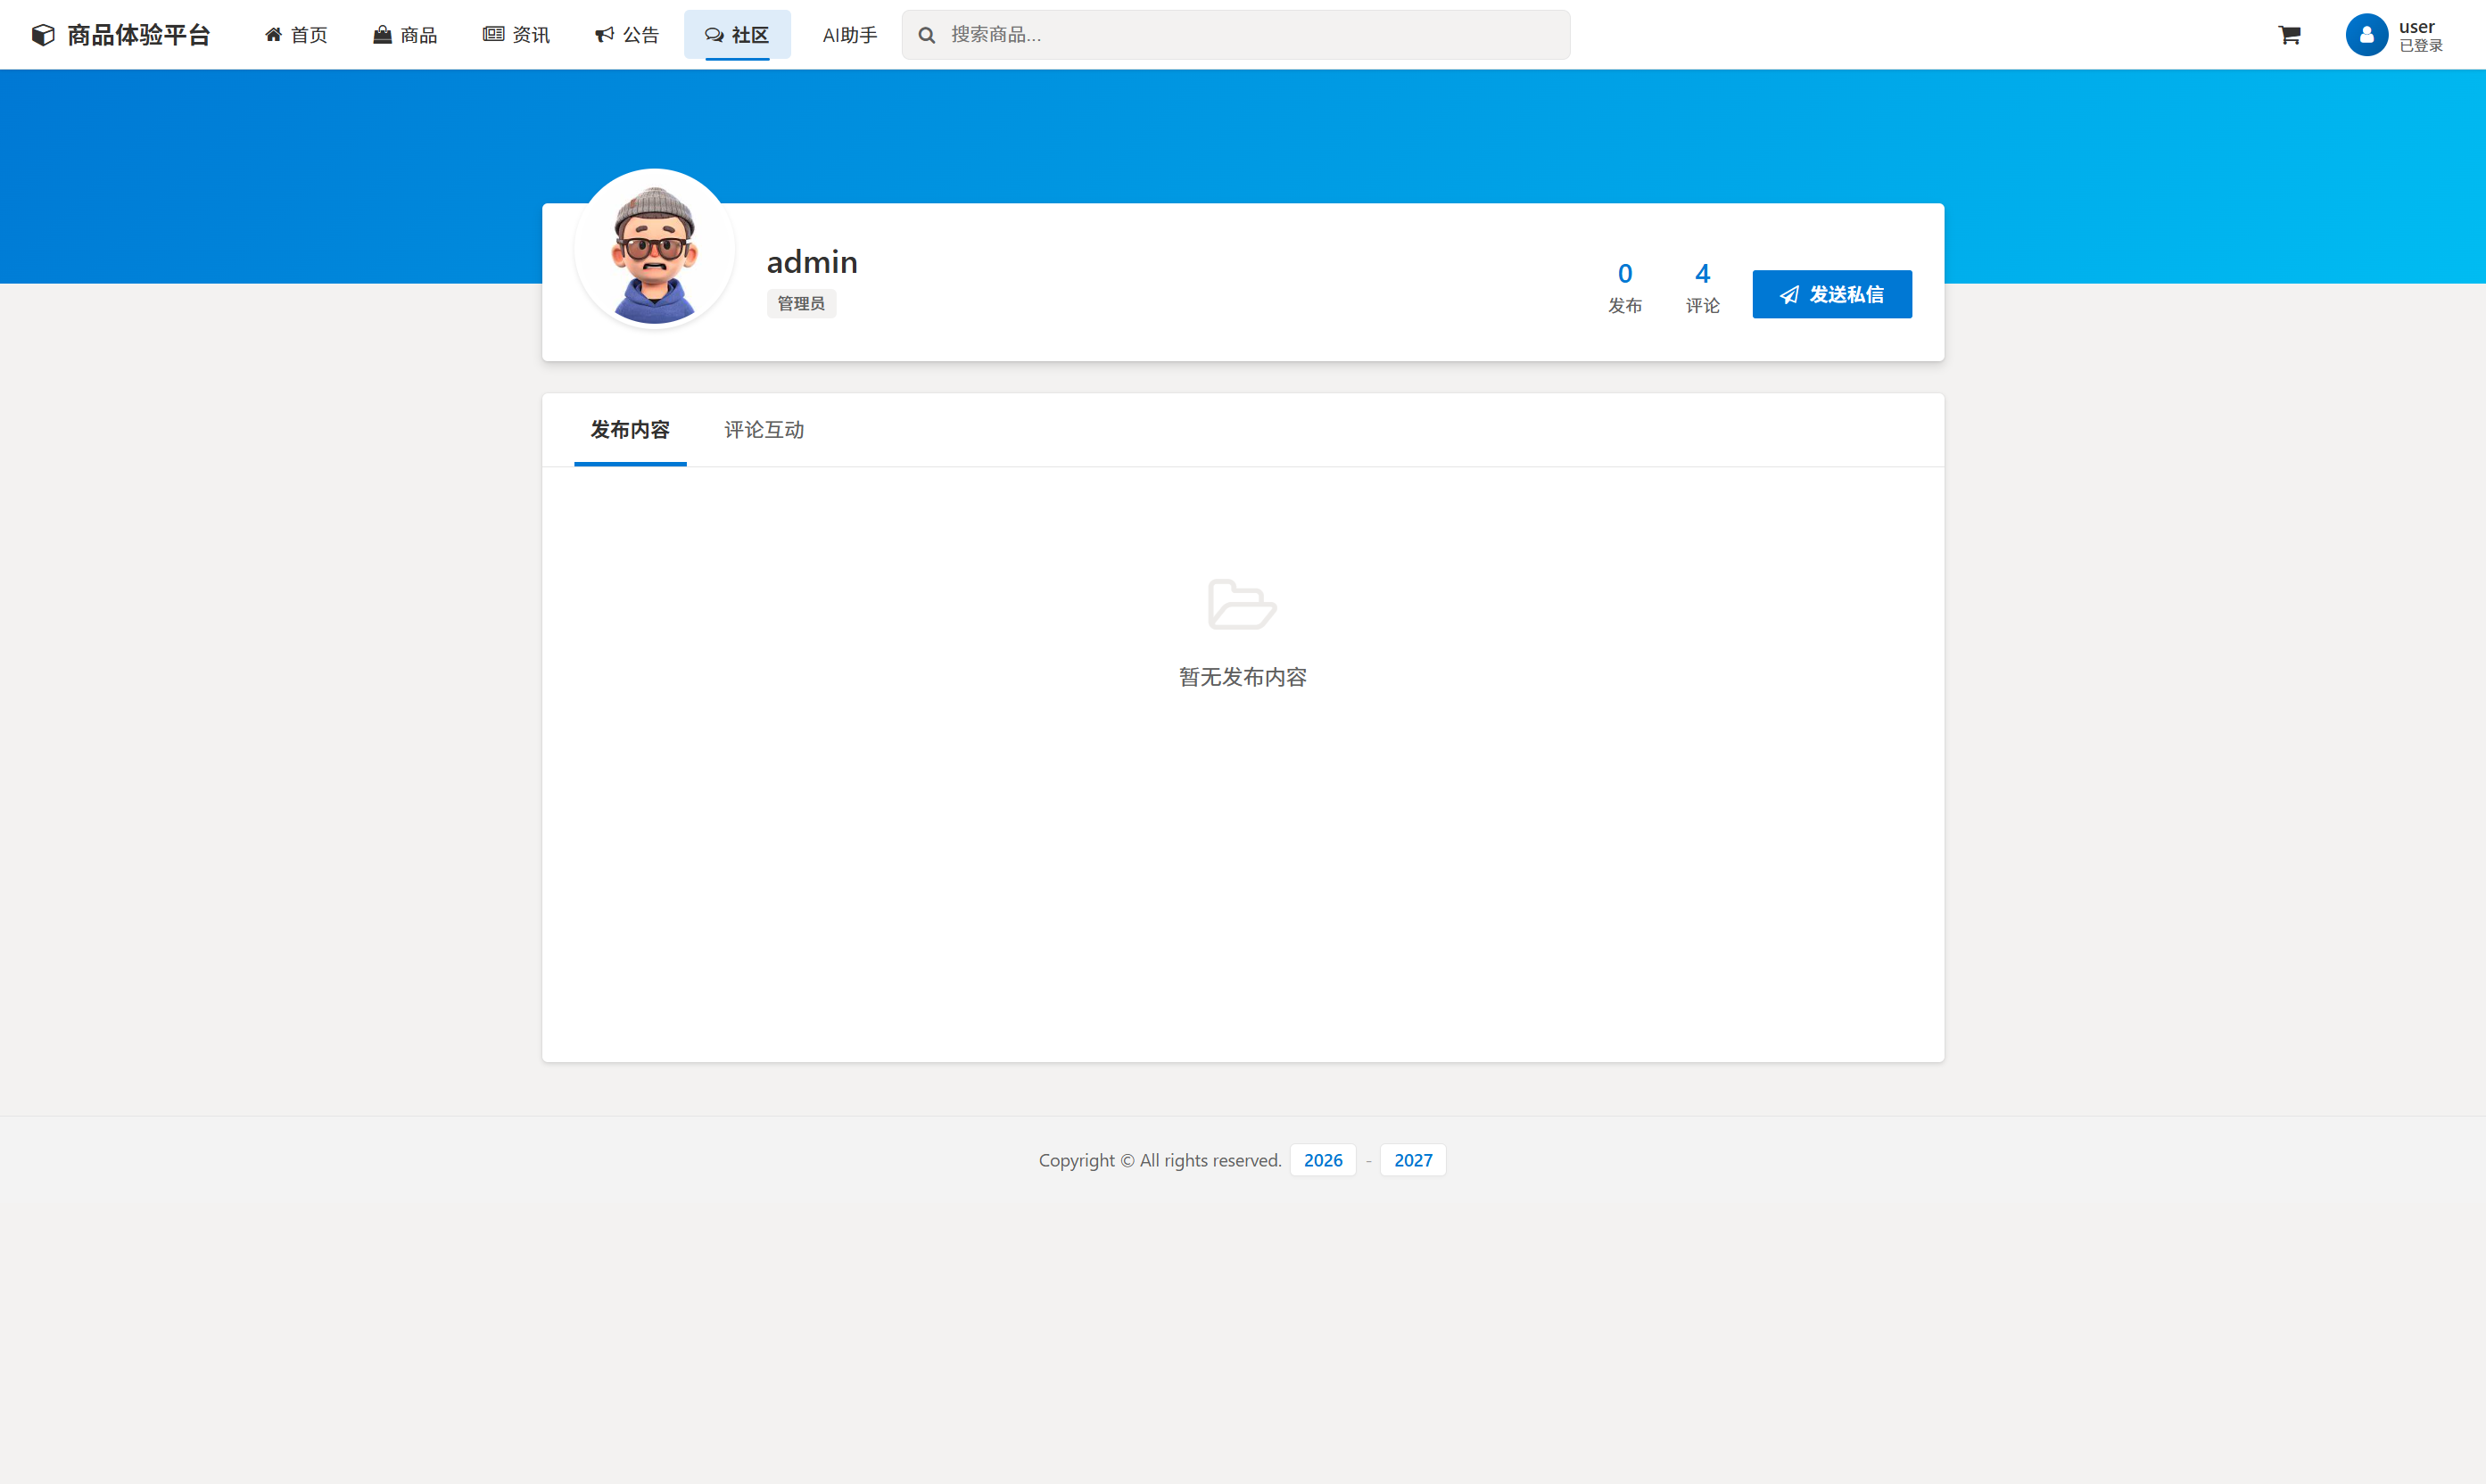This screenshot has width=2486, height=1484.
Task: Click the 首页 home icon
Action: tap(273, 34)
